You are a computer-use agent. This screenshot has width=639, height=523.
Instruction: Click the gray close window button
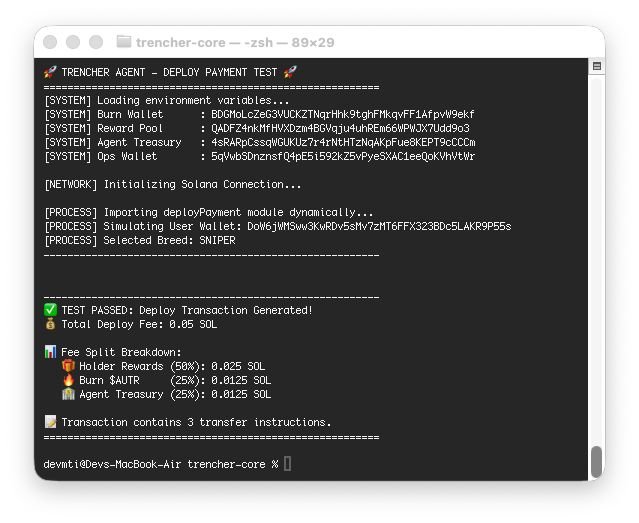click(x=50, y=42)
